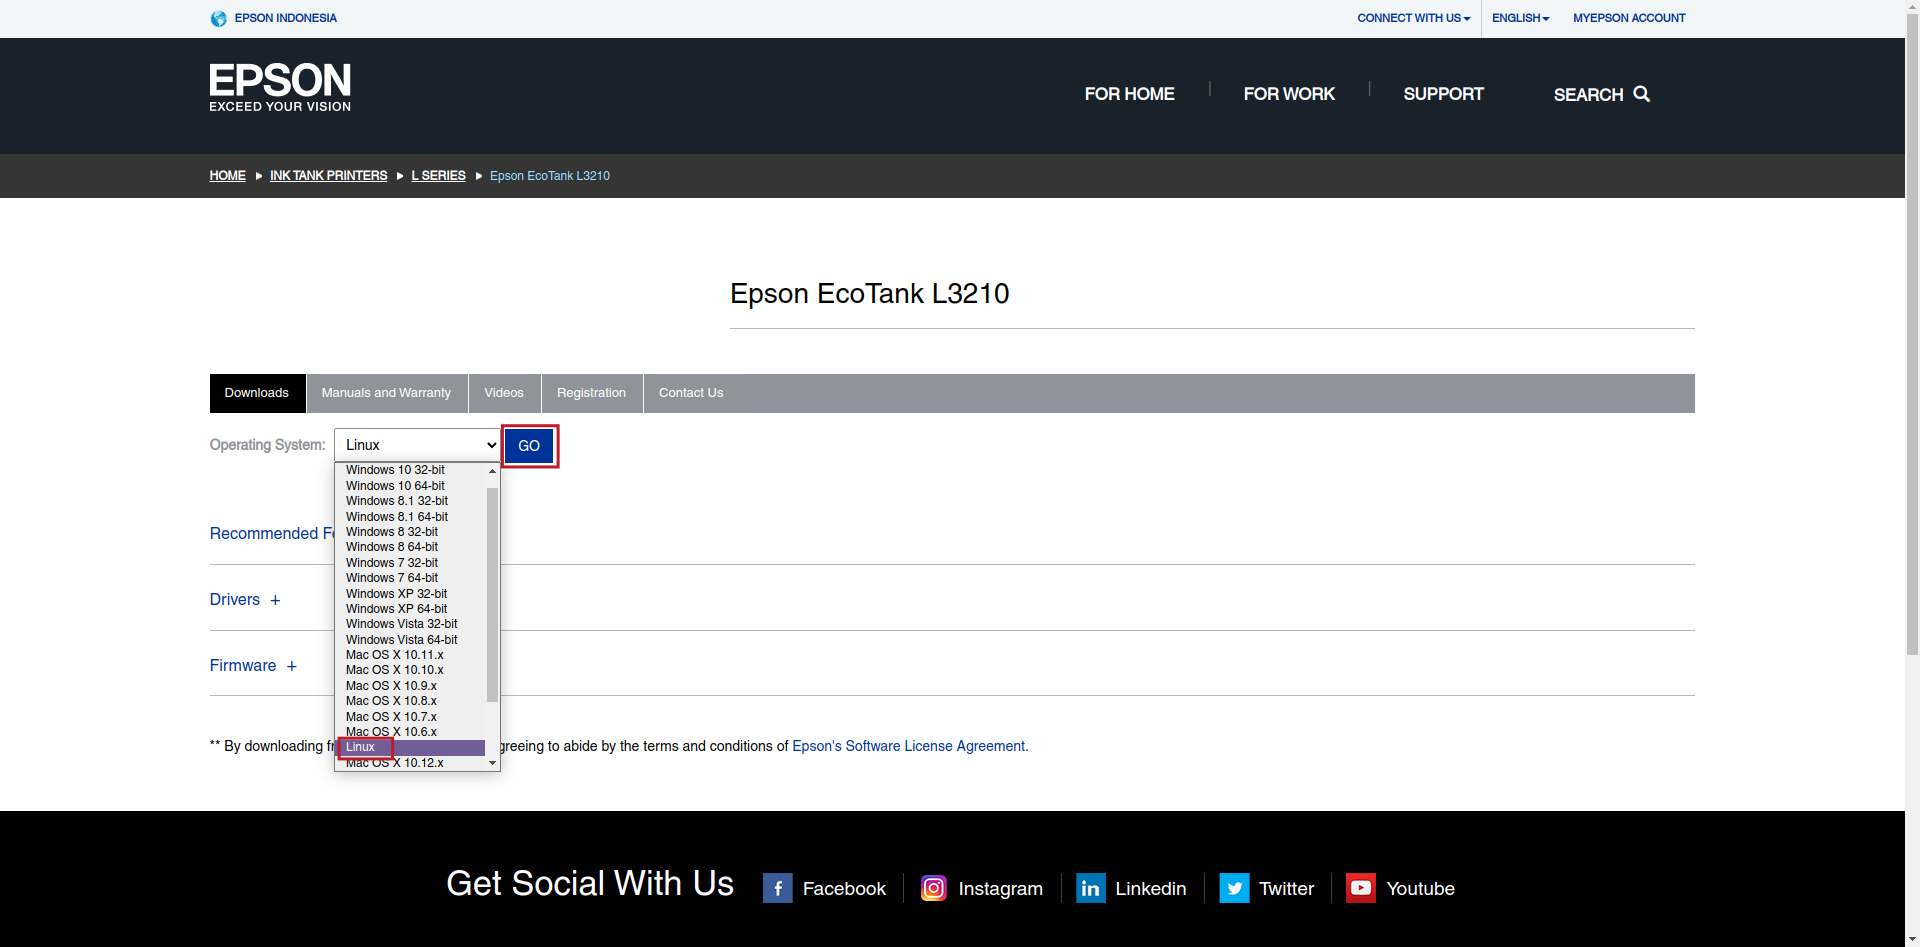
Task: Click the globe icon beside EPSON INDONESIA
Action: [218, 18]
